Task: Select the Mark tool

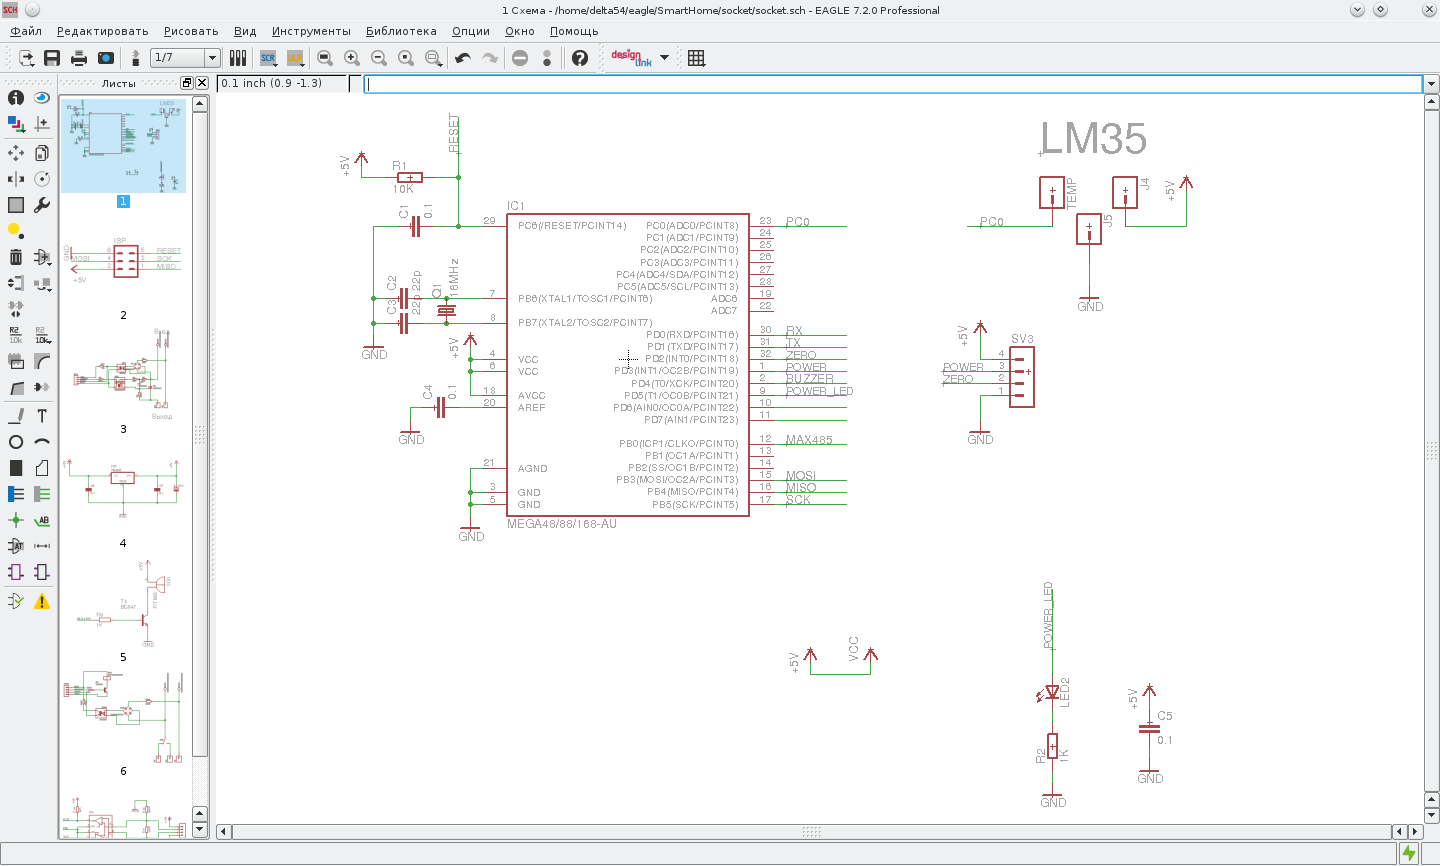Action: pyautogui.click(x=42, y=124)
